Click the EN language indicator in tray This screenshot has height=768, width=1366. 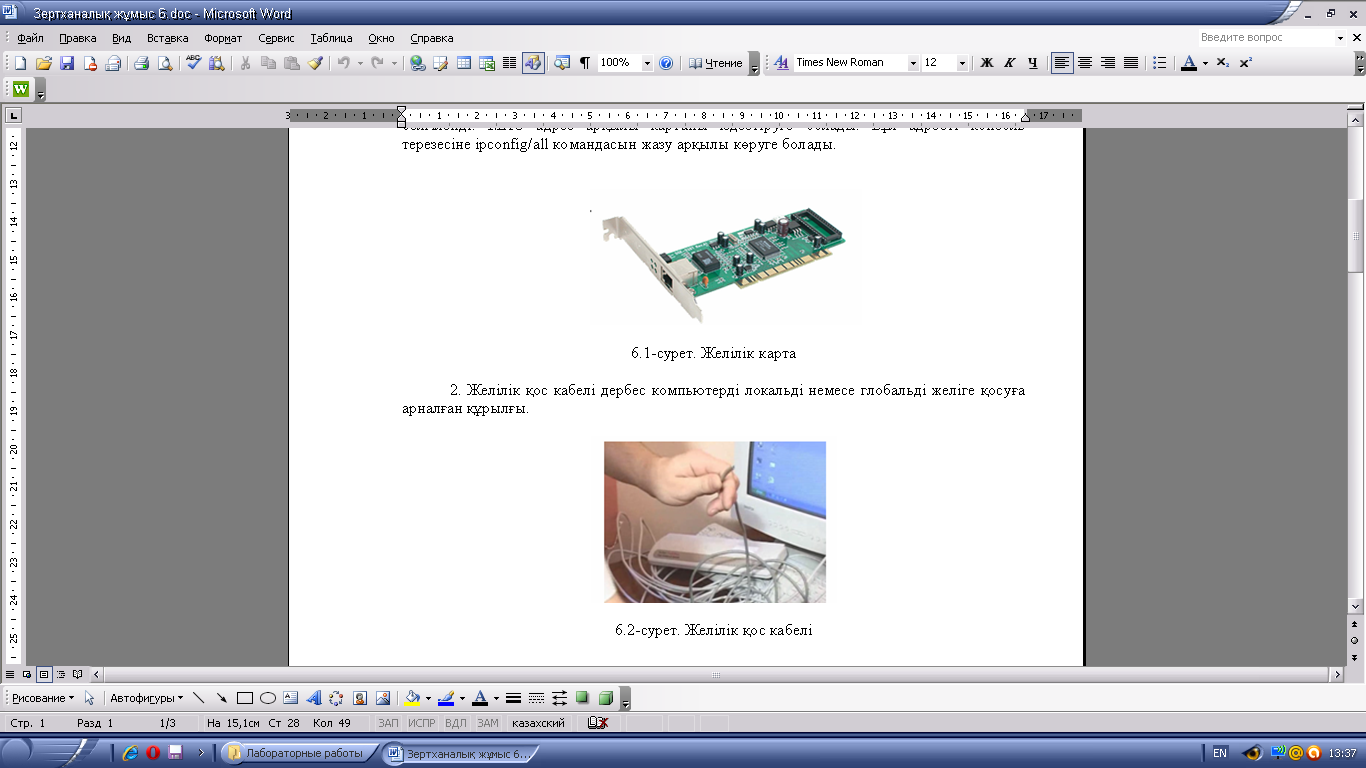pyautogui.click(x=1220, y=753)
